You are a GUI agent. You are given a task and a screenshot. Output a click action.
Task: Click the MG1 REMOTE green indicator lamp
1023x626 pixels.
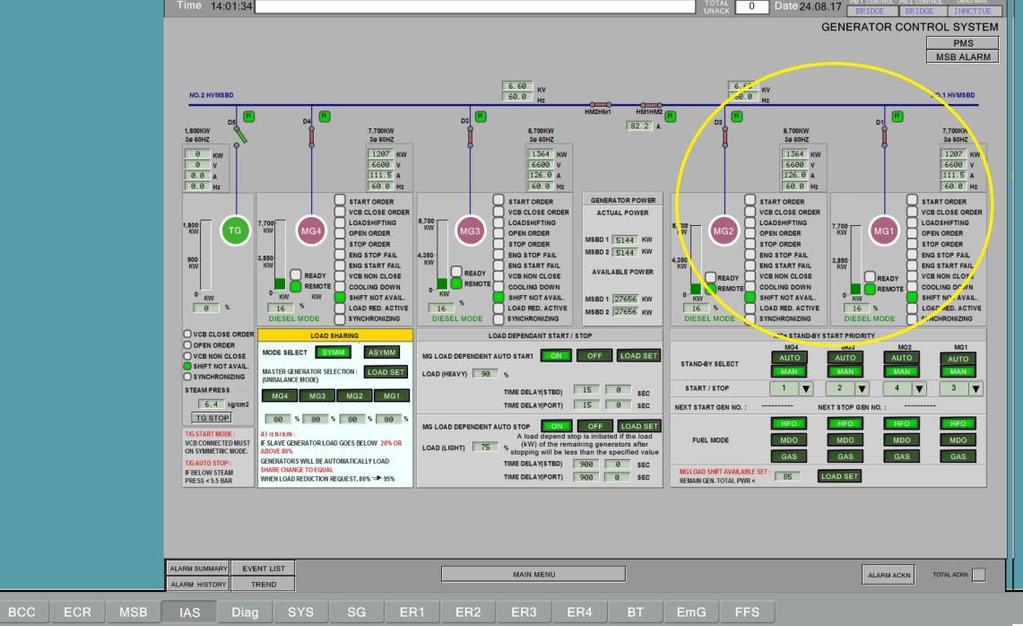[x=870, y=289]
